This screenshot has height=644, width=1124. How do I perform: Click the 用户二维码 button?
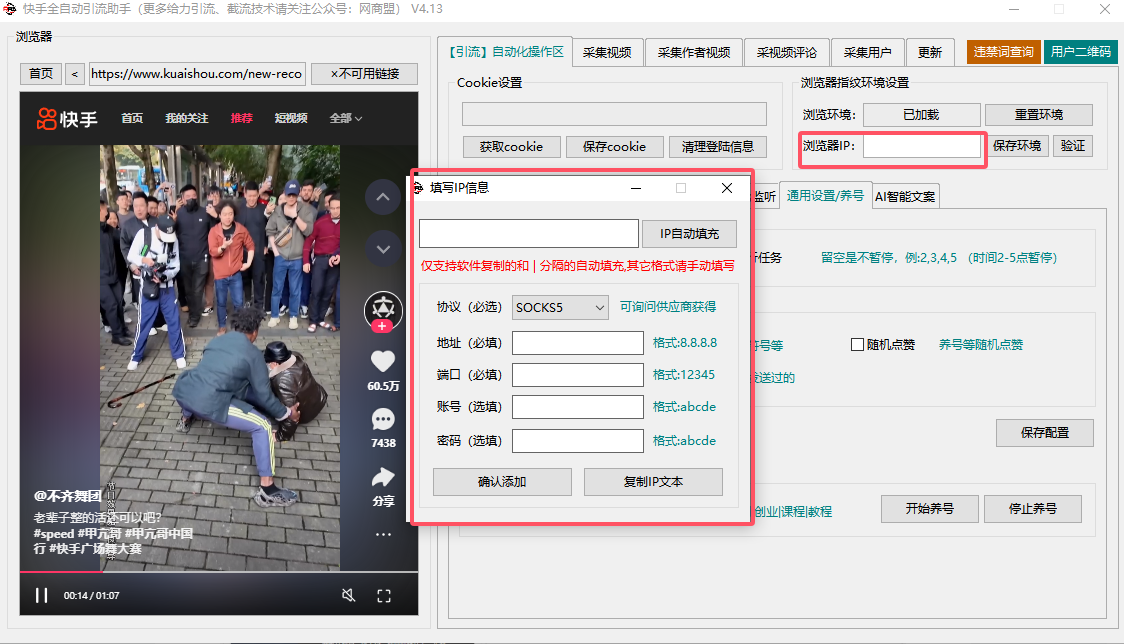pos(1080,52)
